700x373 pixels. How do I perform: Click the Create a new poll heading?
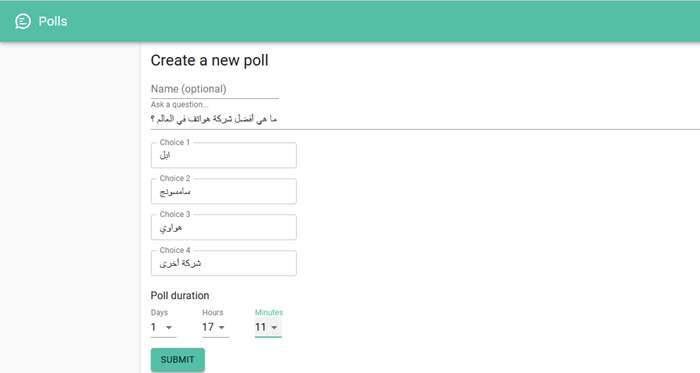point(209,60)
